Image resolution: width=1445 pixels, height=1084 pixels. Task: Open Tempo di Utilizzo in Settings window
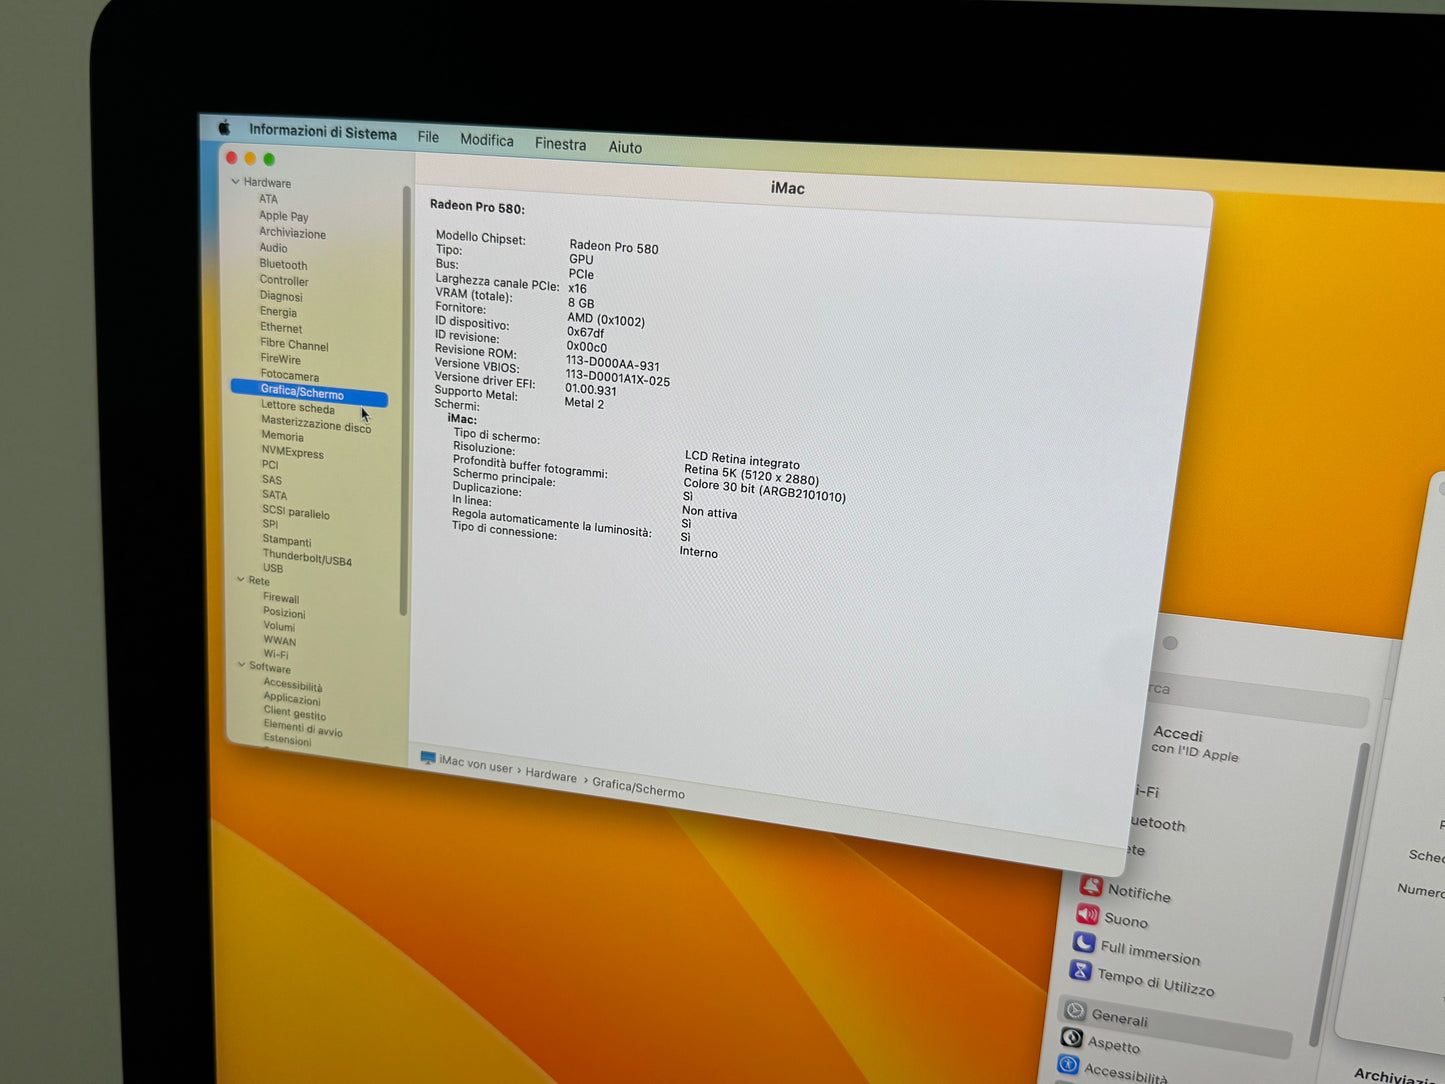pyautogui.click(x=1142, y=979)
